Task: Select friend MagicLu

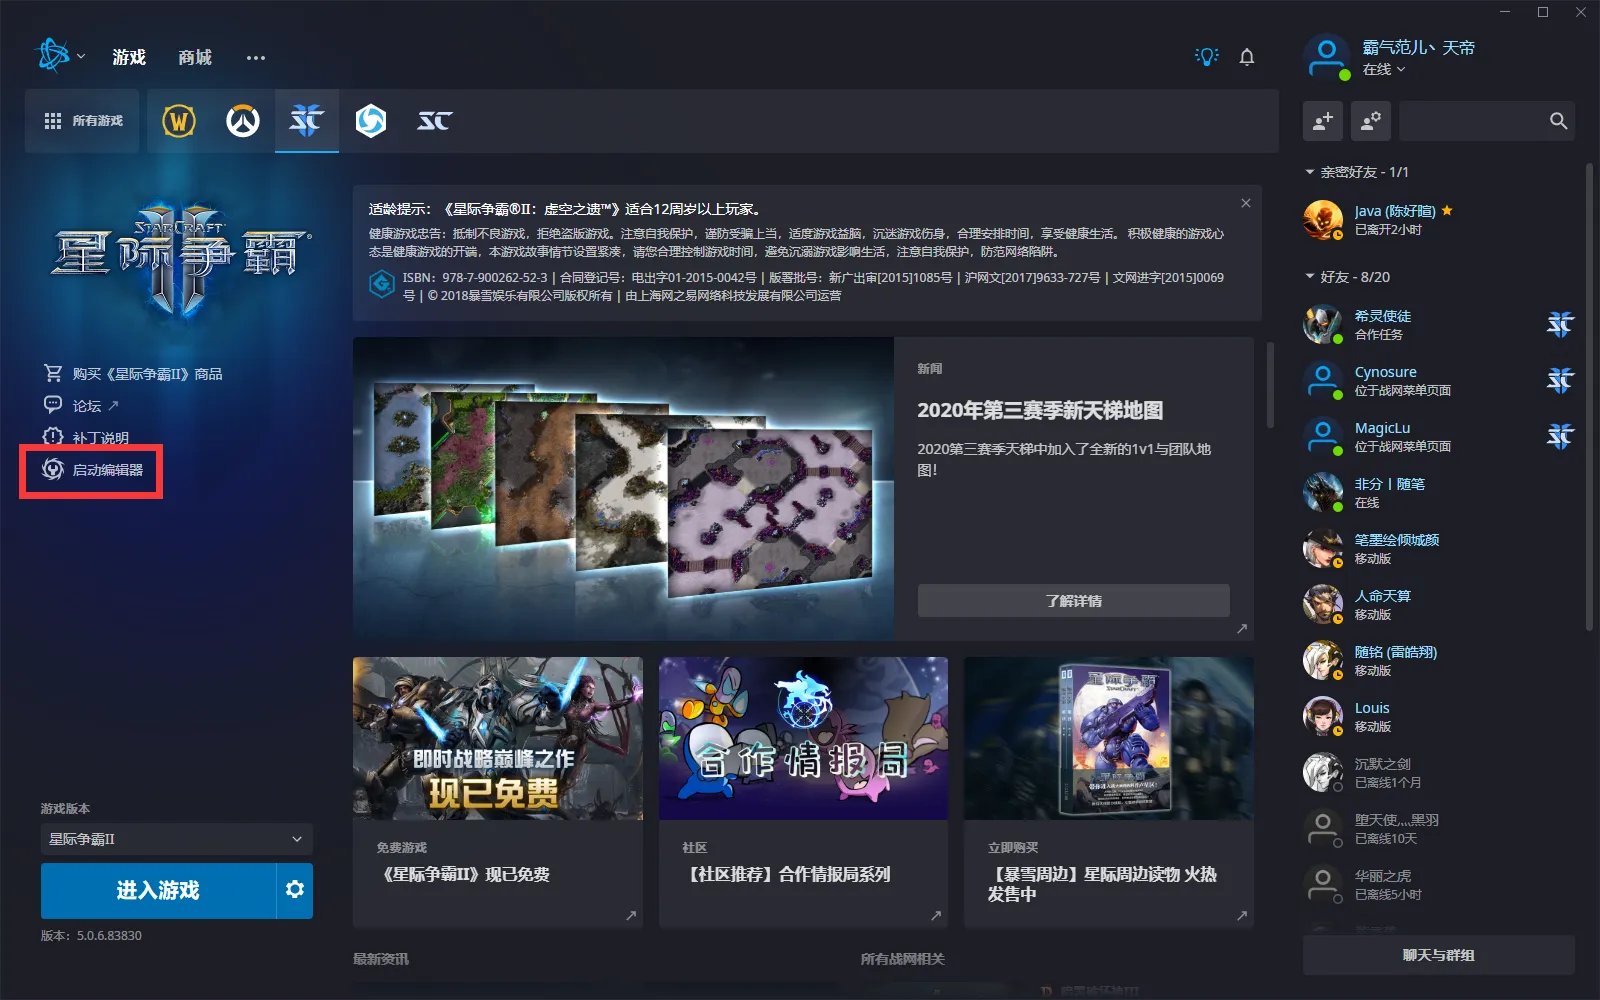Action: tap(1436, 437)
